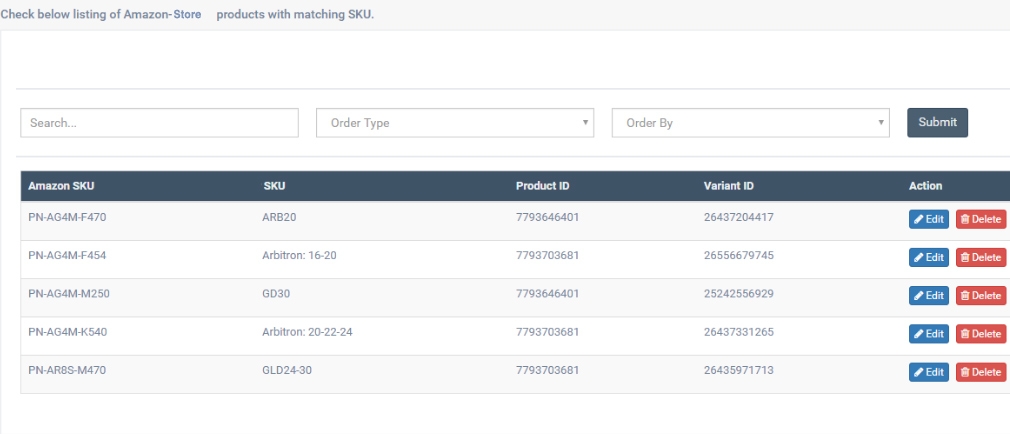The image size is (1010, 434).
Task: Select Variant ID 26556679745
Action: tap(739, 256)
